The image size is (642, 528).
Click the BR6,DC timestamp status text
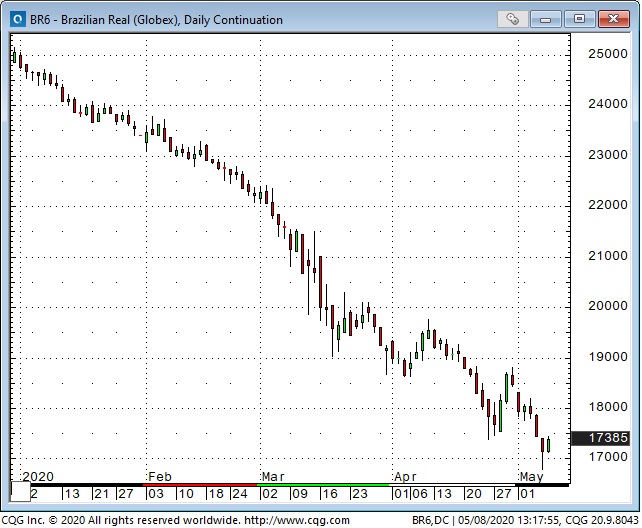tap(525, 520)
